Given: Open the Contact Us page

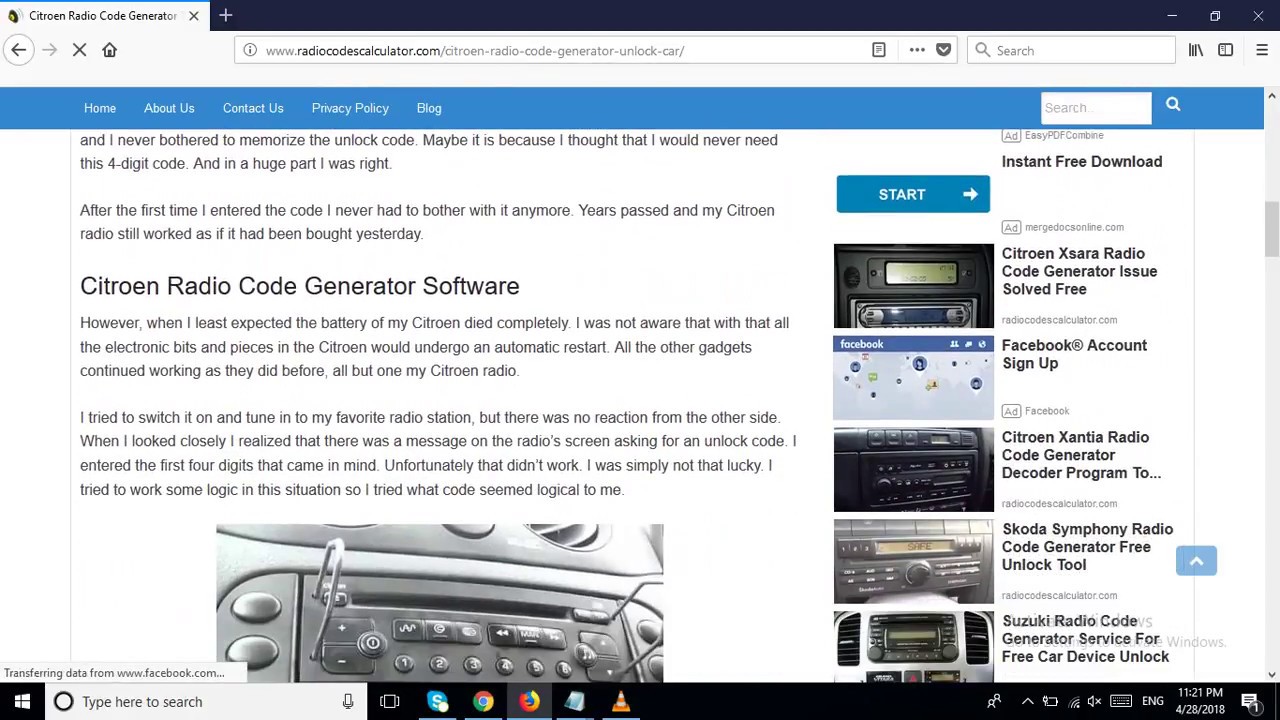Looking at the screenshot, I should [253, 108].
